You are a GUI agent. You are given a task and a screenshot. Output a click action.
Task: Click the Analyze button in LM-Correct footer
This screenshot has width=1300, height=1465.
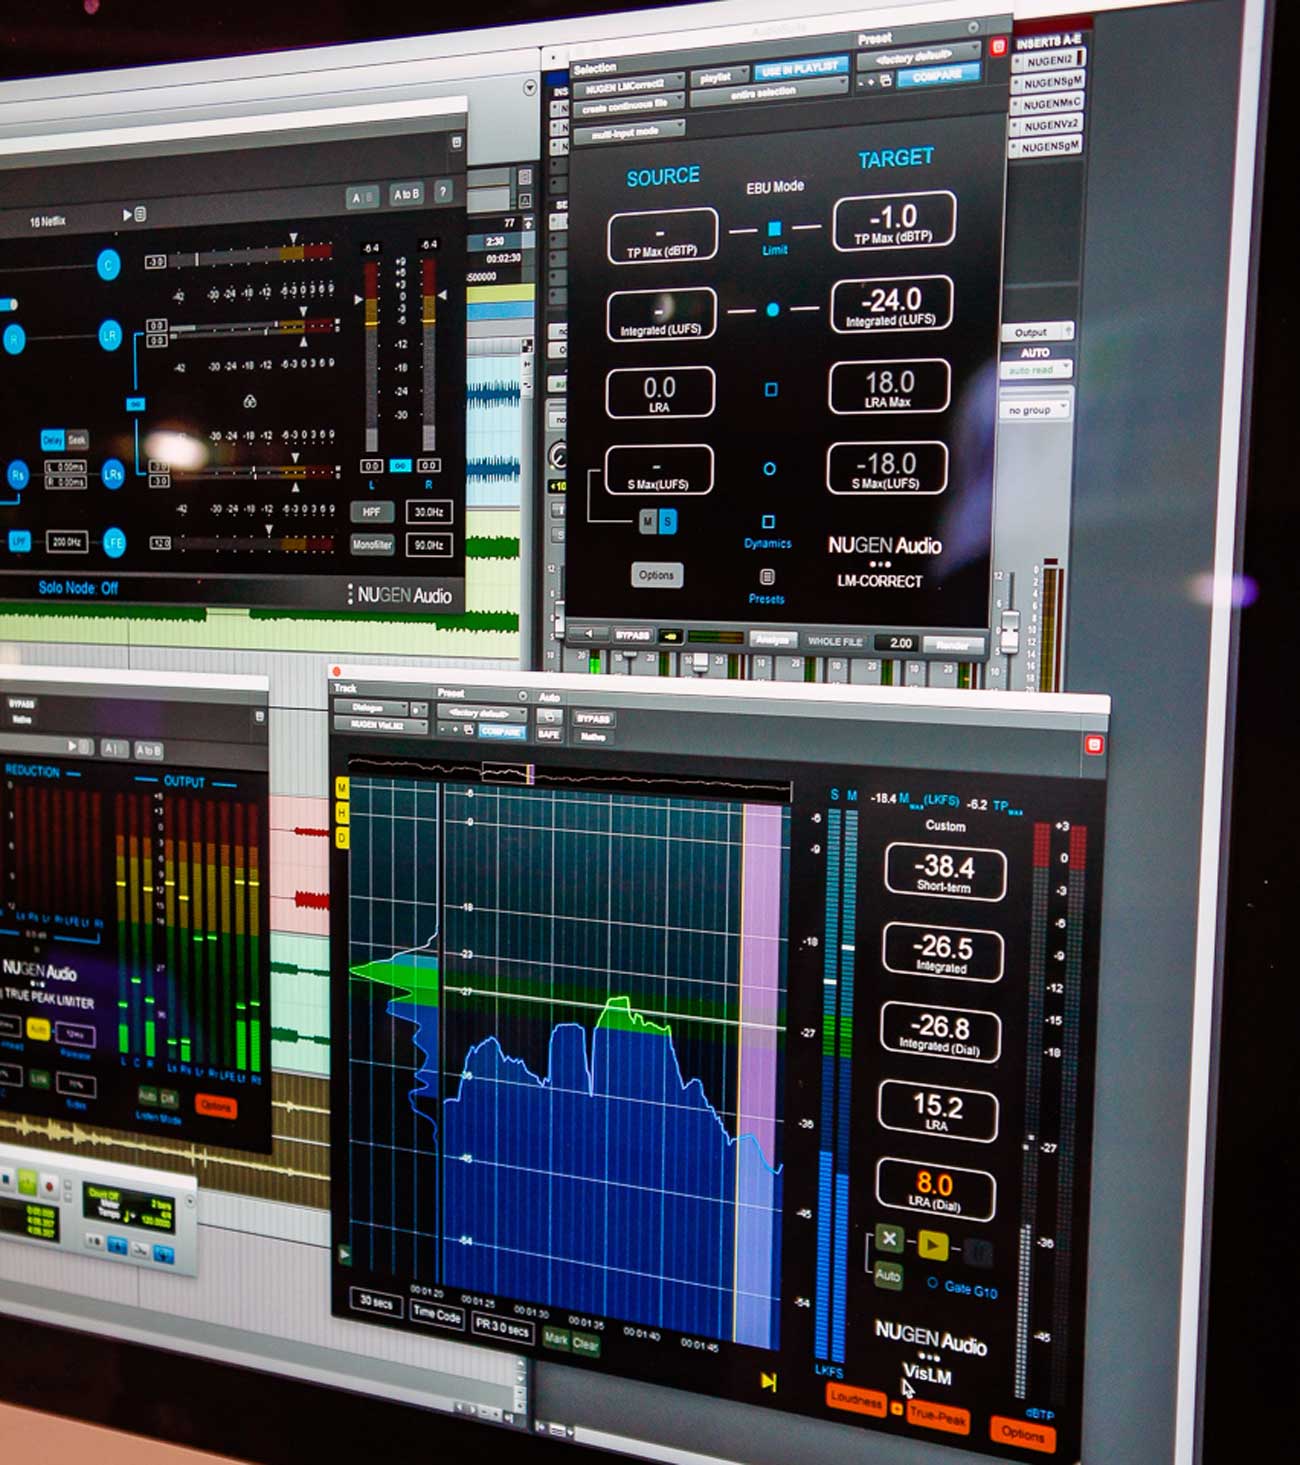coord(772,639)
